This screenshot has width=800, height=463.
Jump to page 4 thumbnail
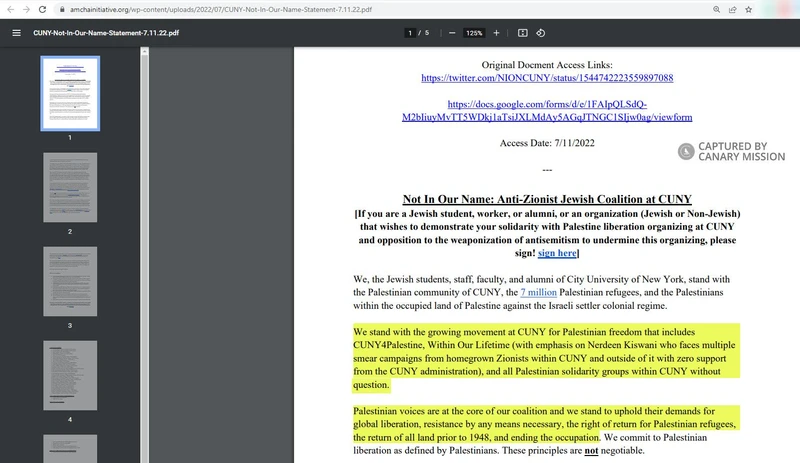[70, 375]
